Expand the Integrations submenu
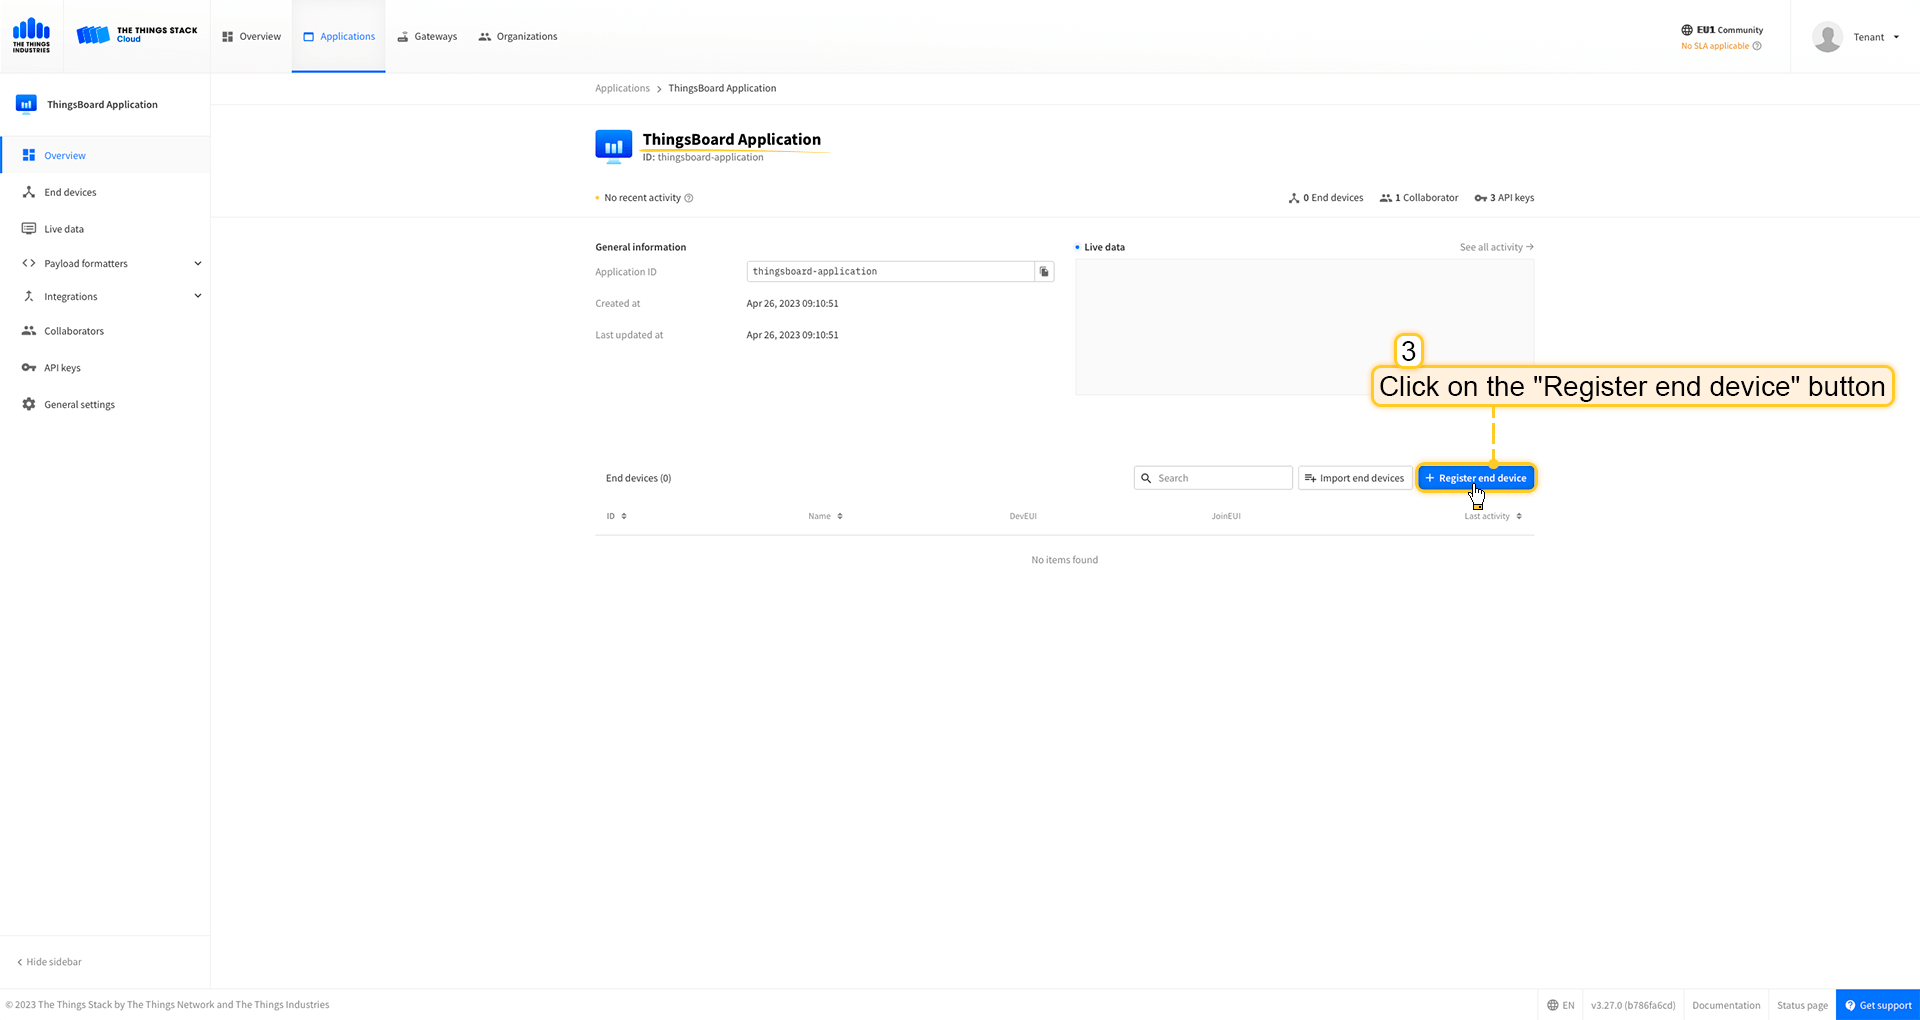This screenshot has width=1920, height=1020. [197, 297]
